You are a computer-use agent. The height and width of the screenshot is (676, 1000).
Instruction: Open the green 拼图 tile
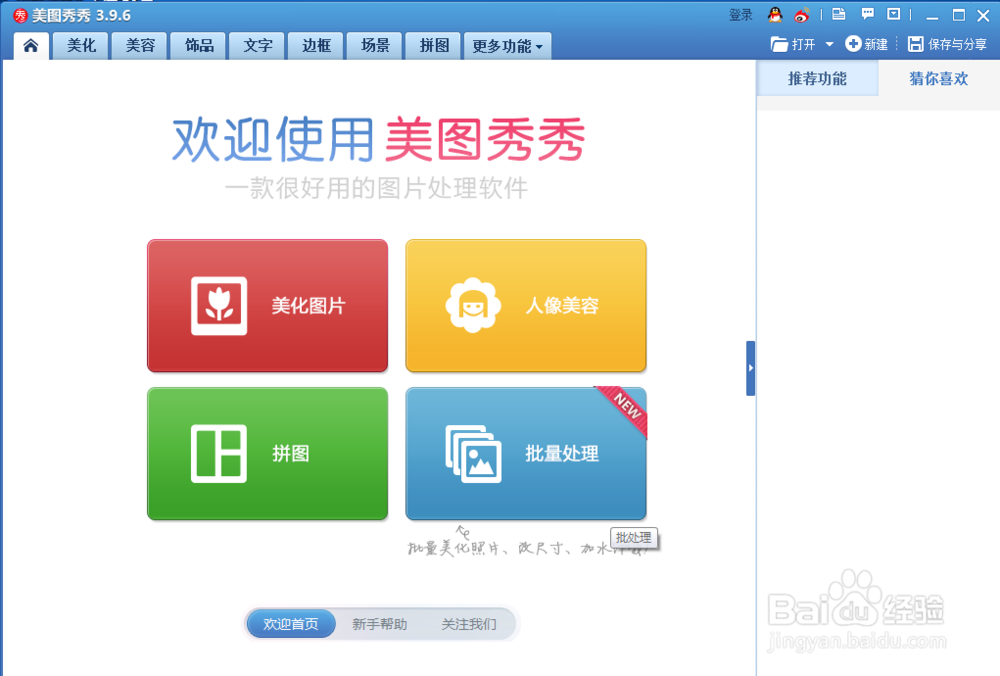click(x=267, y=453)
